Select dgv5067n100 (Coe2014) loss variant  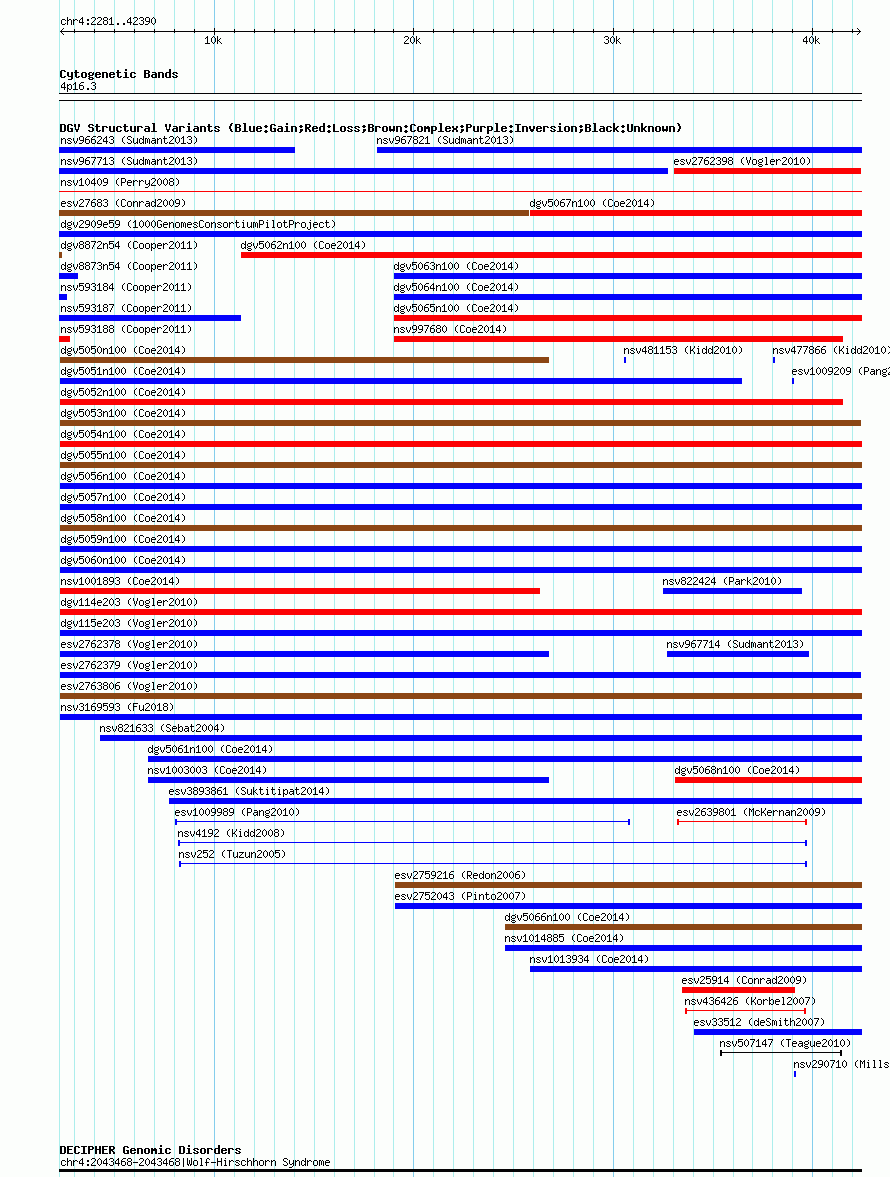click(696, 213)
